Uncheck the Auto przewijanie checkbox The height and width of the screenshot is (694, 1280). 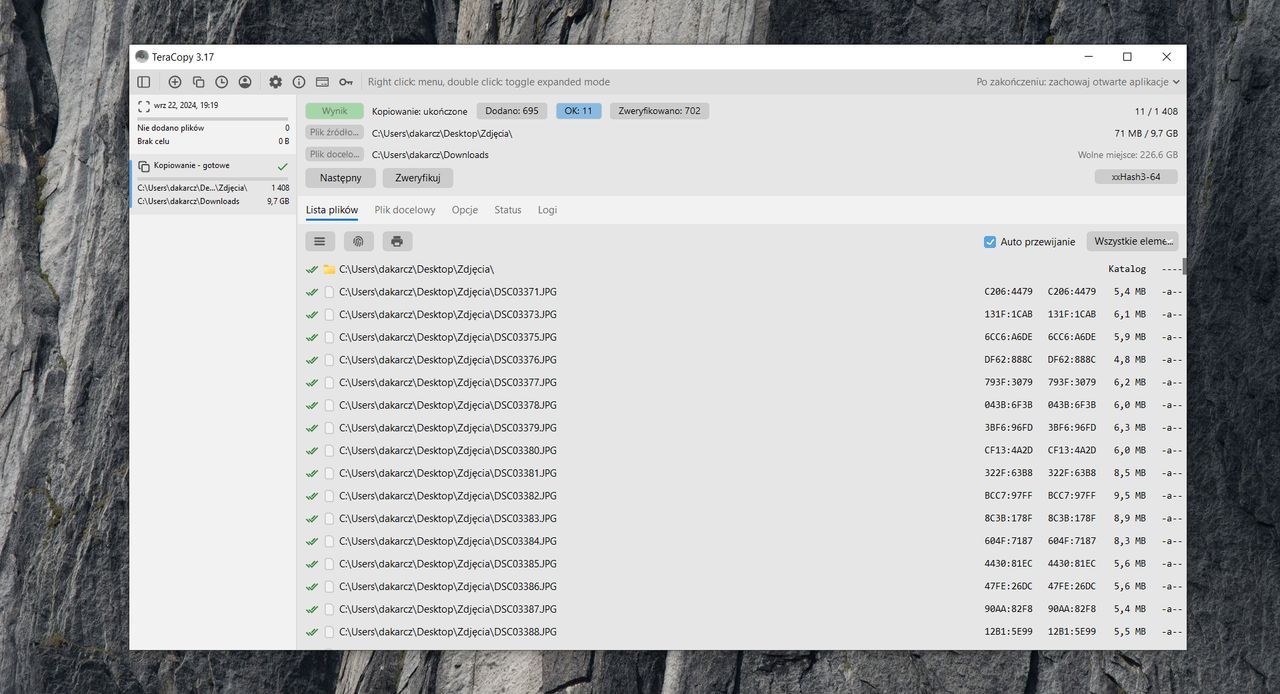pos(990,242)
